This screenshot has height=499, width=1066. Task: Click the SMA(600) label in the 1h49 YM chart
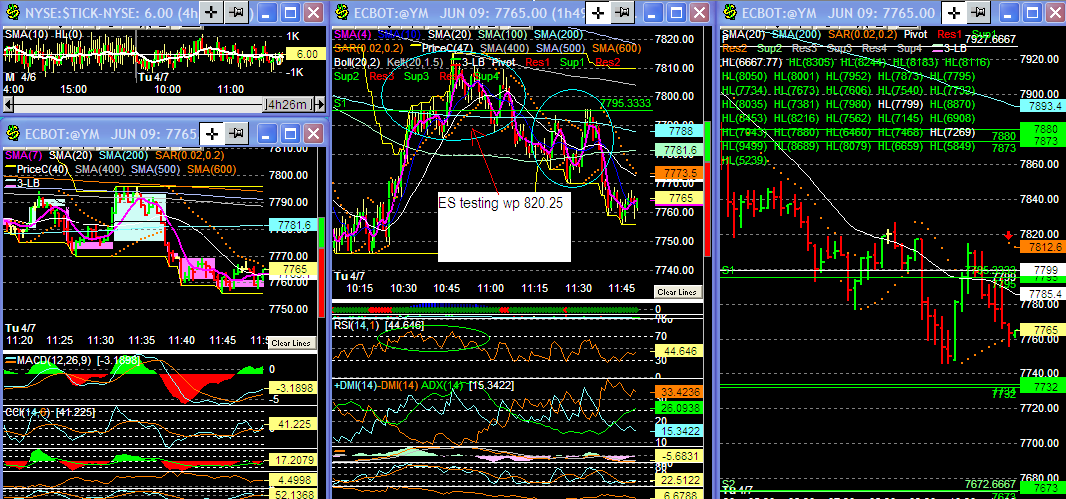(615, 48)
